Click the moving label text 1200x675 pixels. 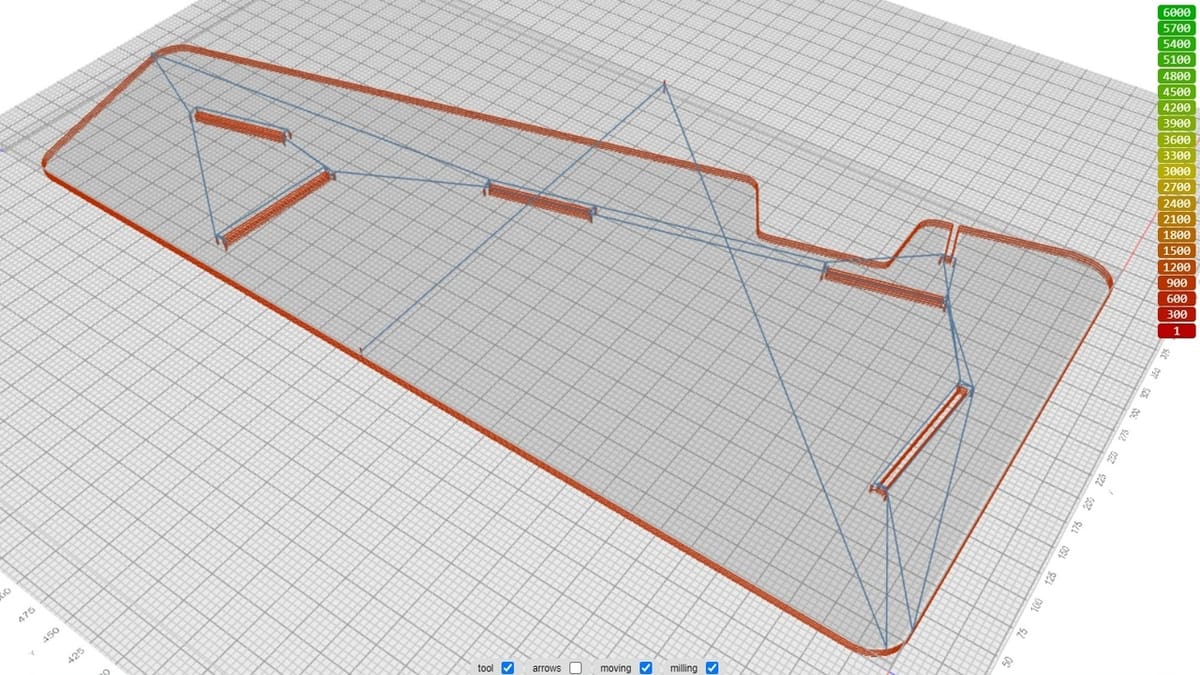pyautogui.click(x=616, y=667)
